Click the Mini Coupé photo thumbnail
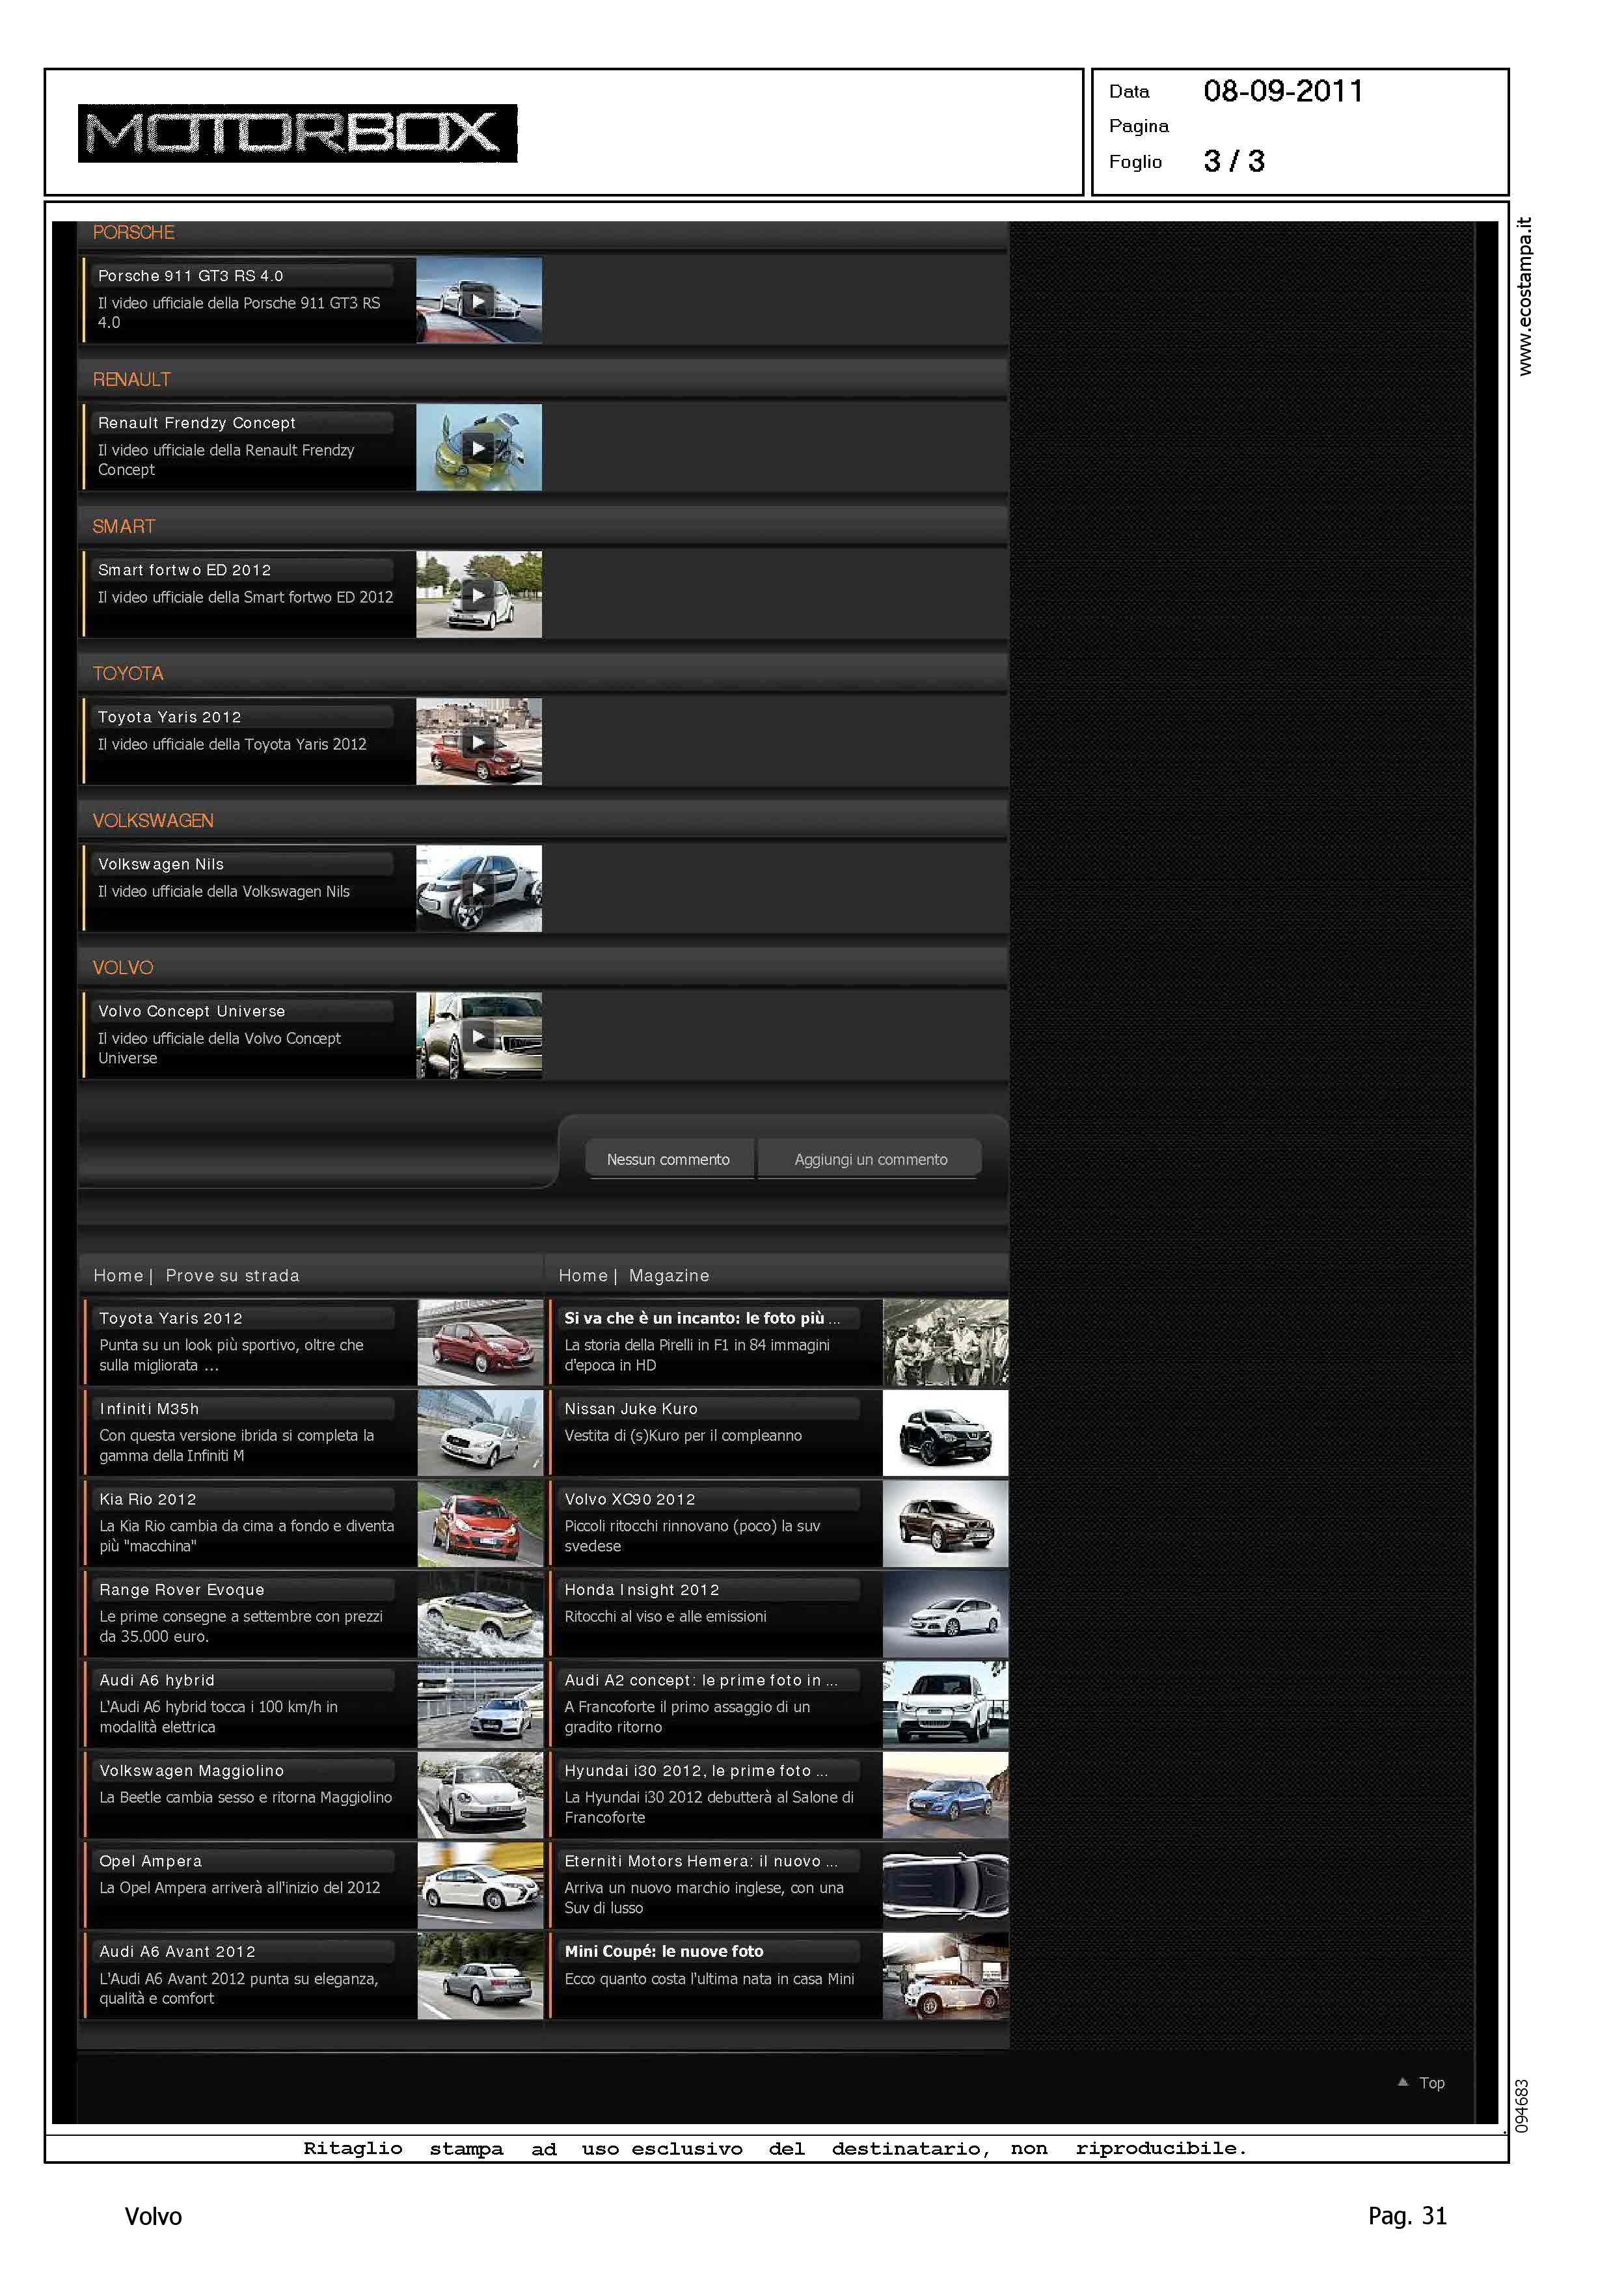Image resolution: width=1624 pixels, height=2279 pixels. [x=945, y=1976]
